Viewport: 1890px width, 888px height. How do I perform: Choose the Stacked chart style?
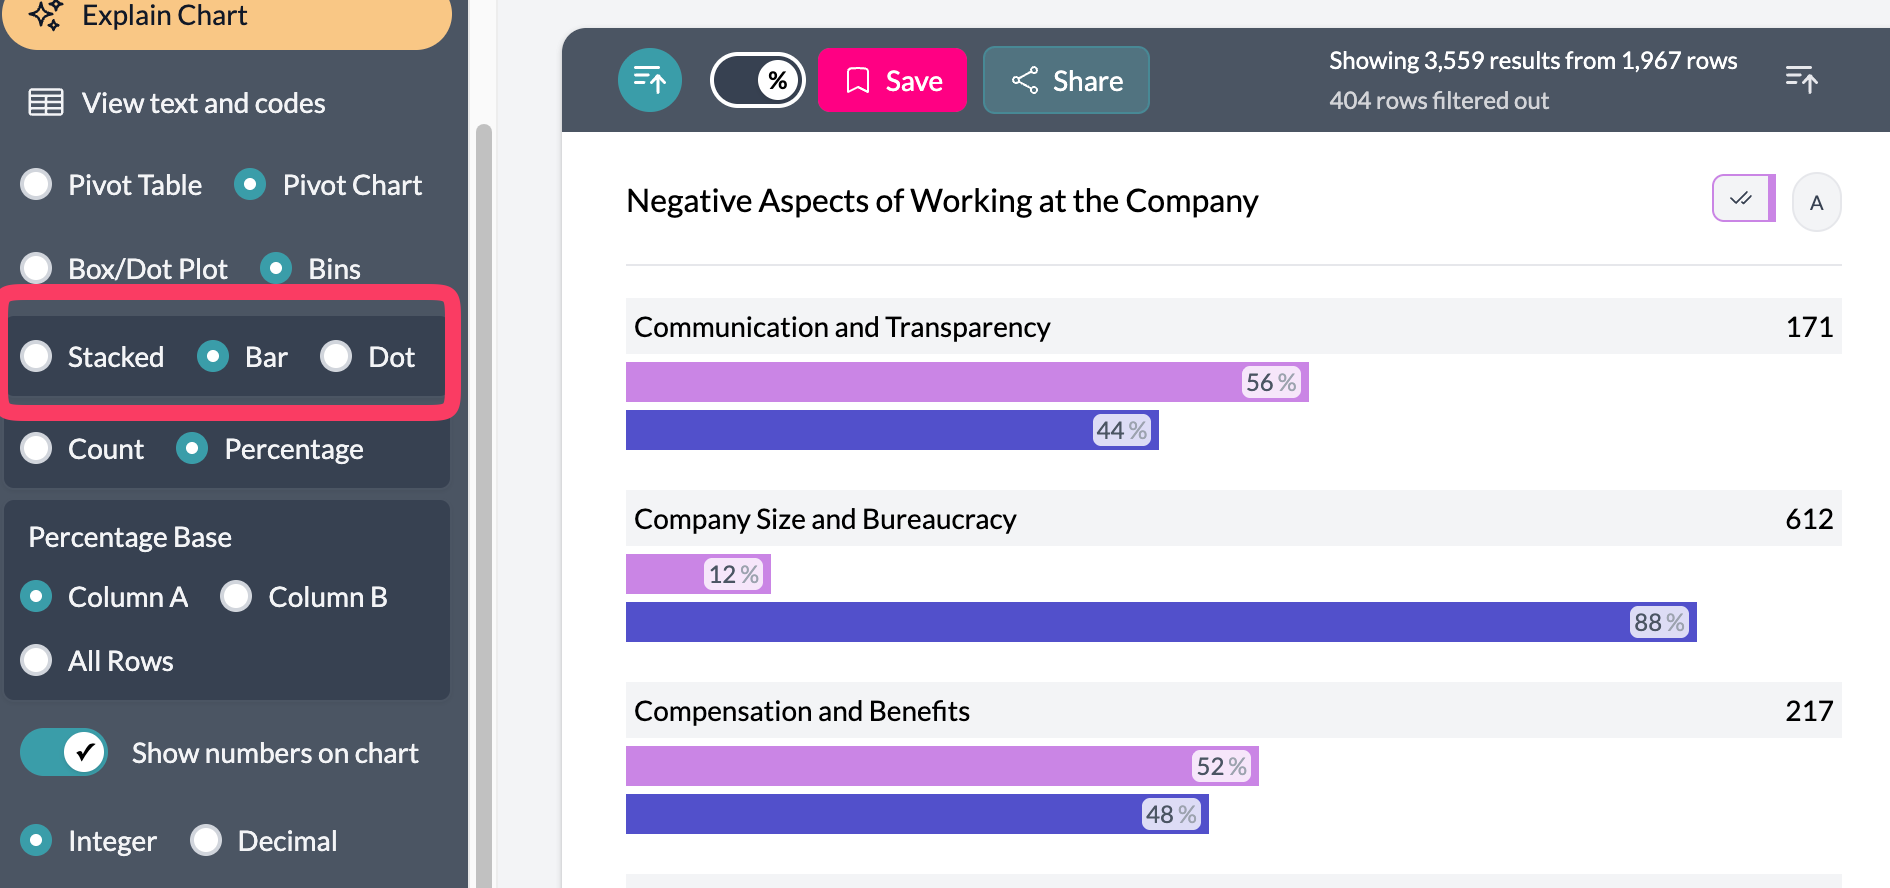click(x=37, y=357)
